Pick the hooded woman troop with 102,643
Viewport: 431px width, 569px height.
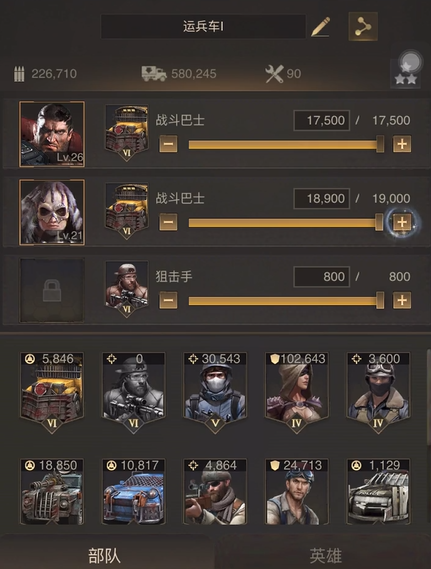[297, 392]
